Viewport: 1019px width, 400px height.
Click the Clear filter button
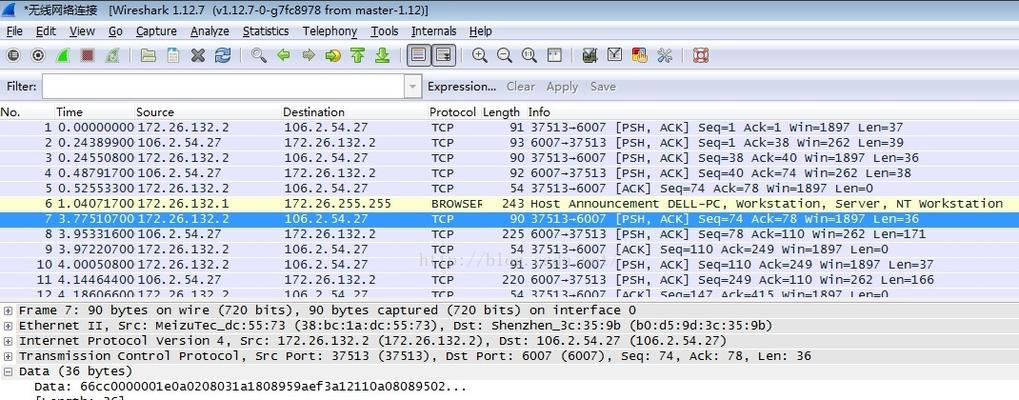pyautogui.click(x=521, y=86)
